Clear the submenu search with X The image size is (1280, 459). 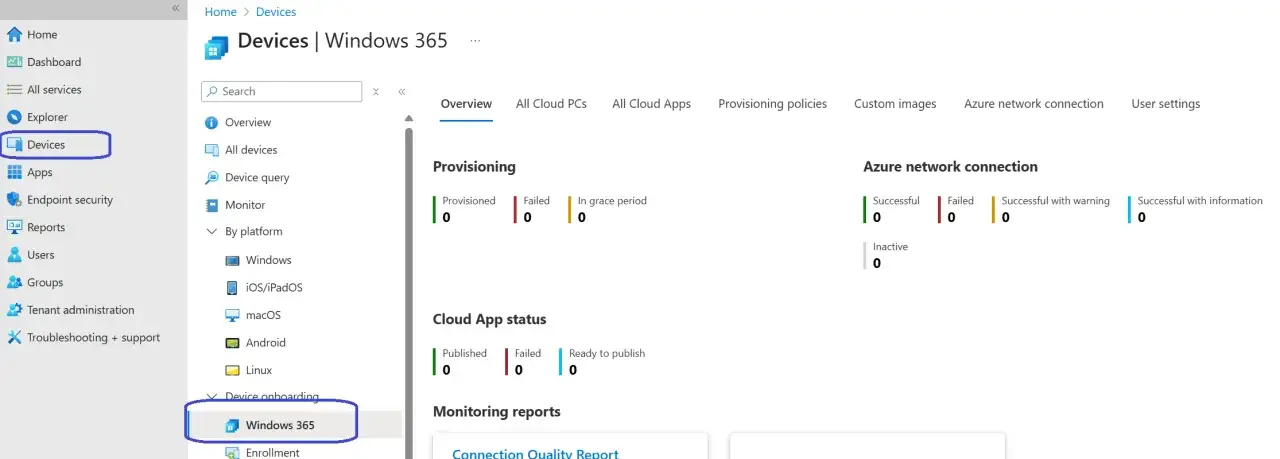[x=376, y=91]
